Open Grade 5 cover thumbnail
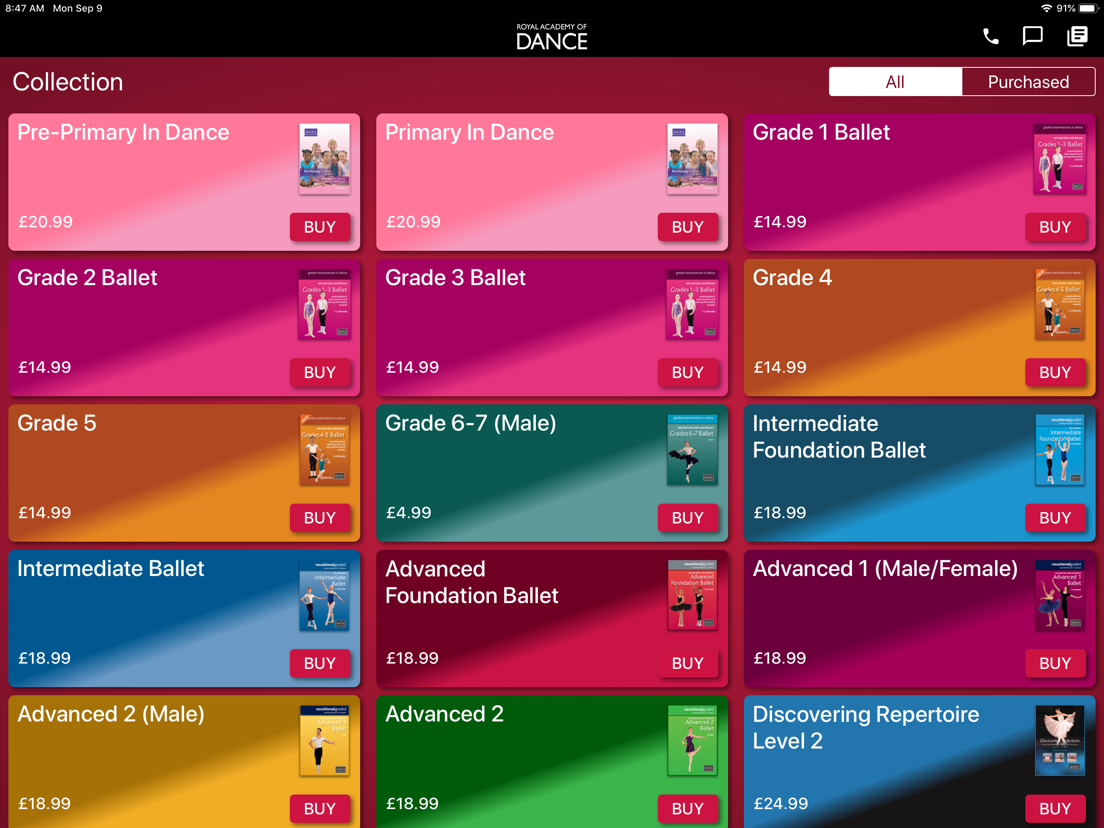1104x828 pixels. (325, 450)
